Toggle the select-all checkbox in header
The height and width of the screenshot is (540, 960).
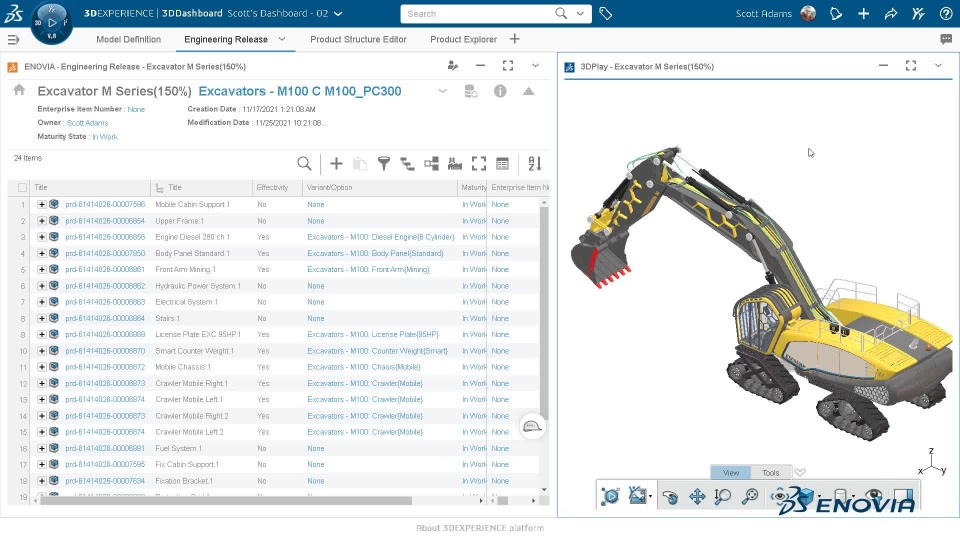click(x=23, y=187)
